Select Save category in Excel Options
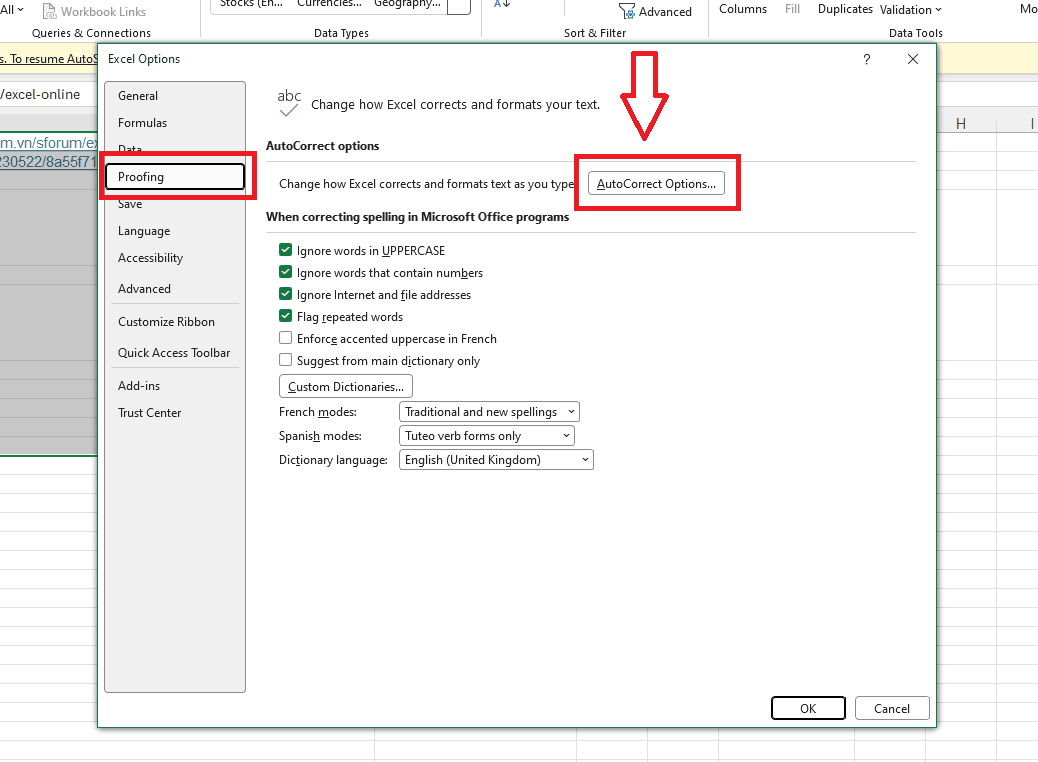 [x=175, y=204]
